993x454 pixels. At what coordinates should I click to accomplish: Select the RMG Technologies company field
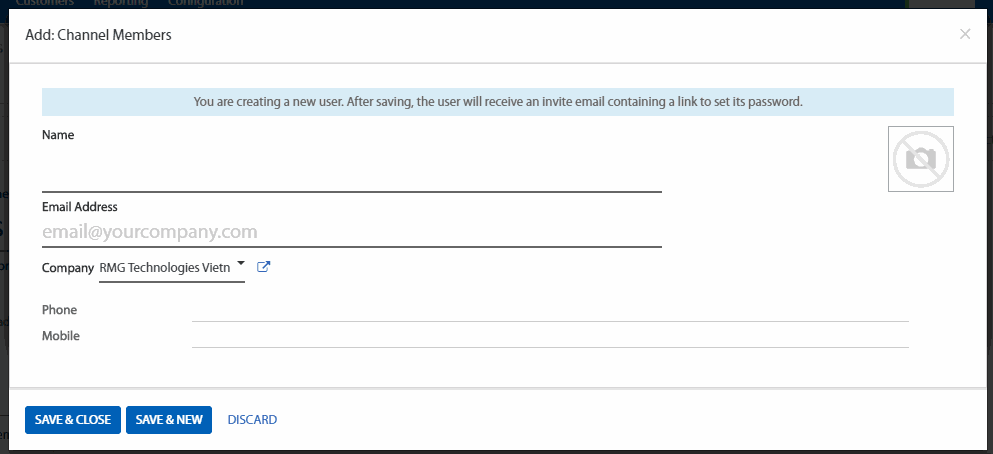click(165, 268)
